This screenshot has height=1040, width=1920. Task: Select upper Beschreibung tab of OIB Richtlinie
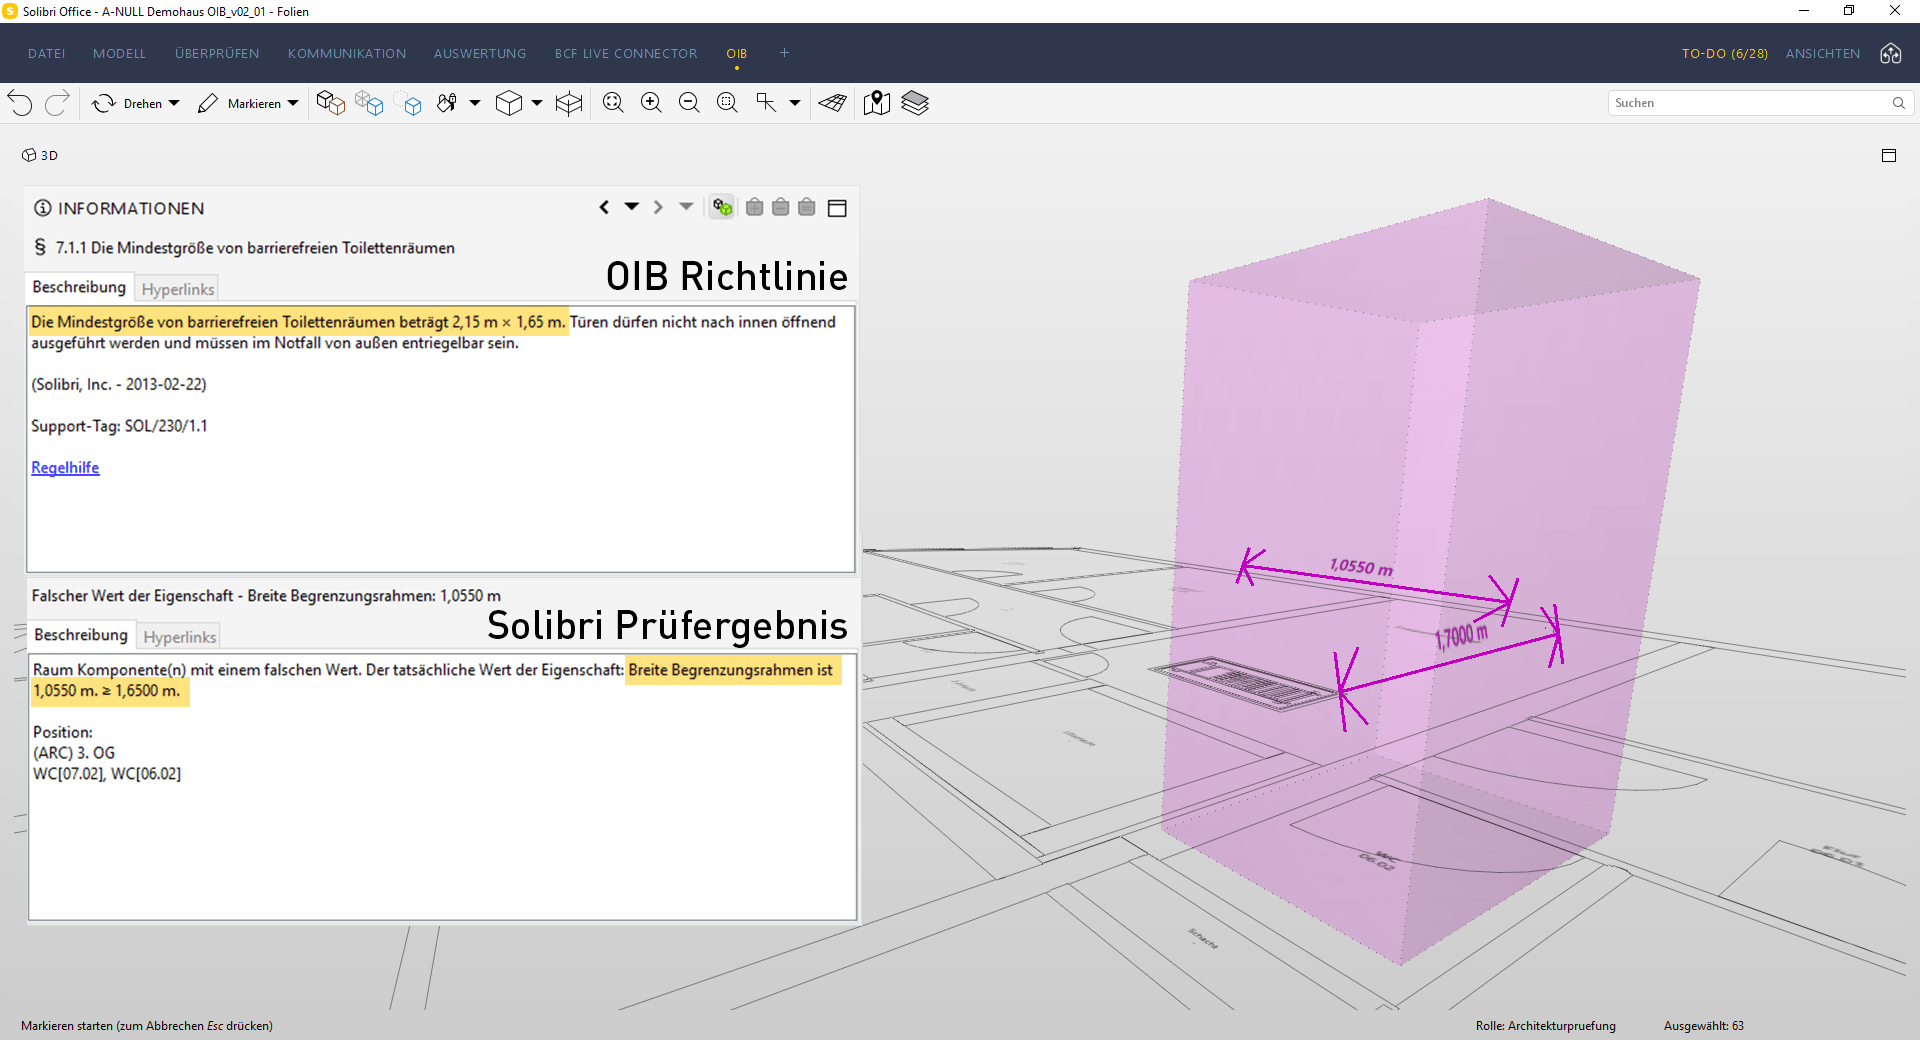(x=79, y=287)
